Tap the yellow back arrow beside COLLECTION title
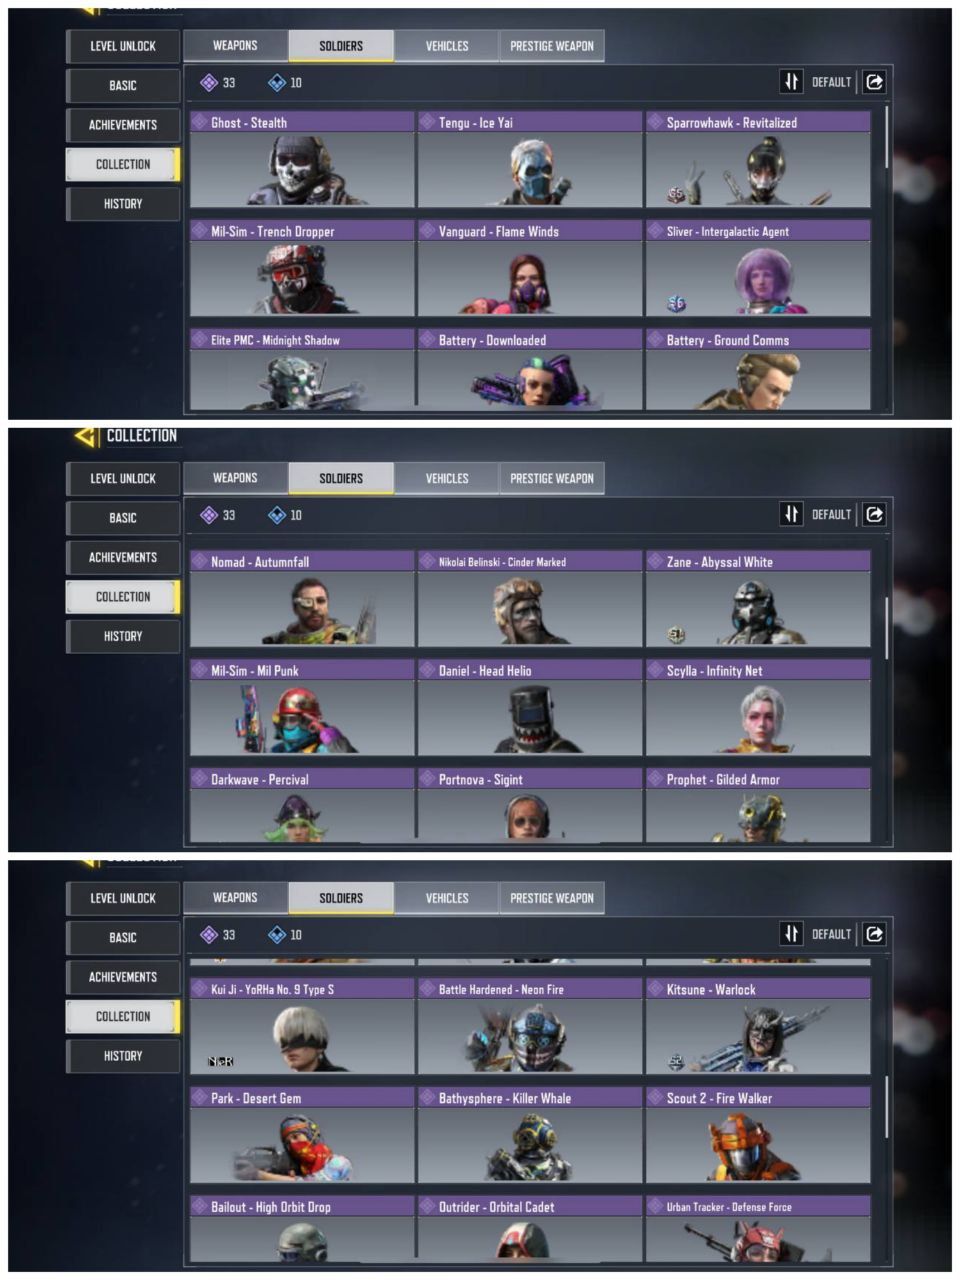Screen dimensions: 960x1280 click(87, 436)
